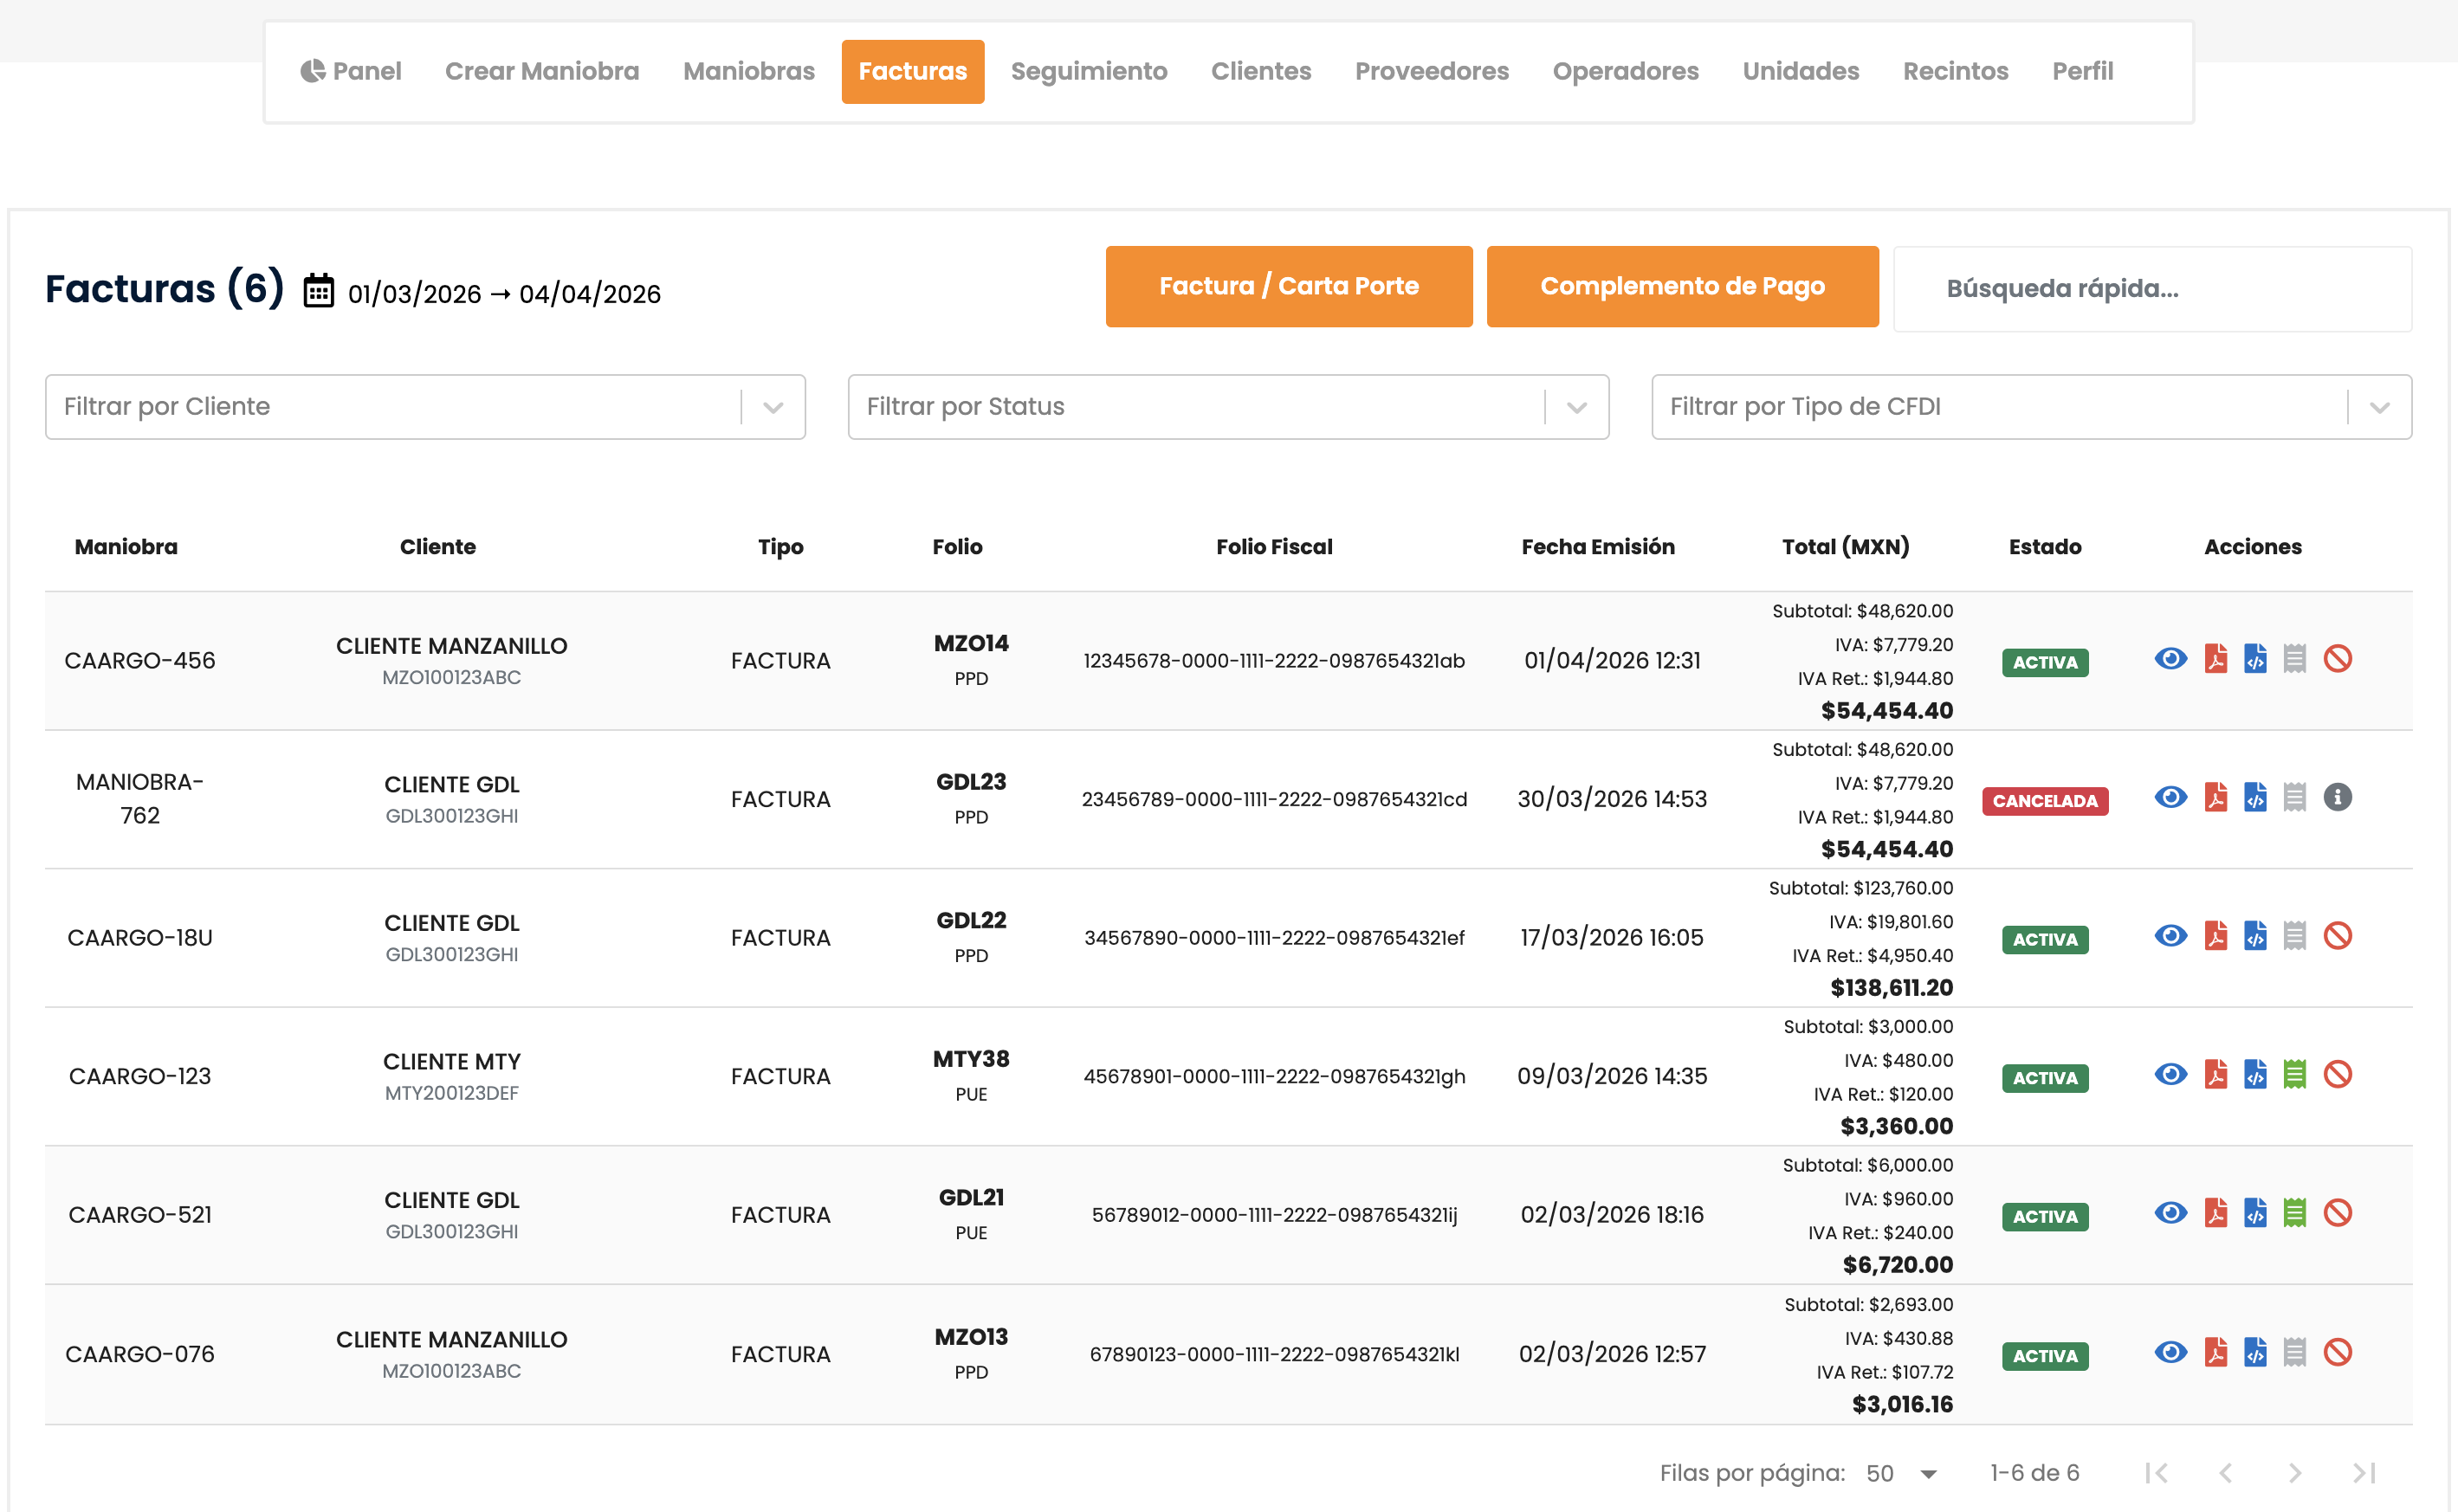Open cancellation info for invoice GDL23

(x=2337, y=798)
